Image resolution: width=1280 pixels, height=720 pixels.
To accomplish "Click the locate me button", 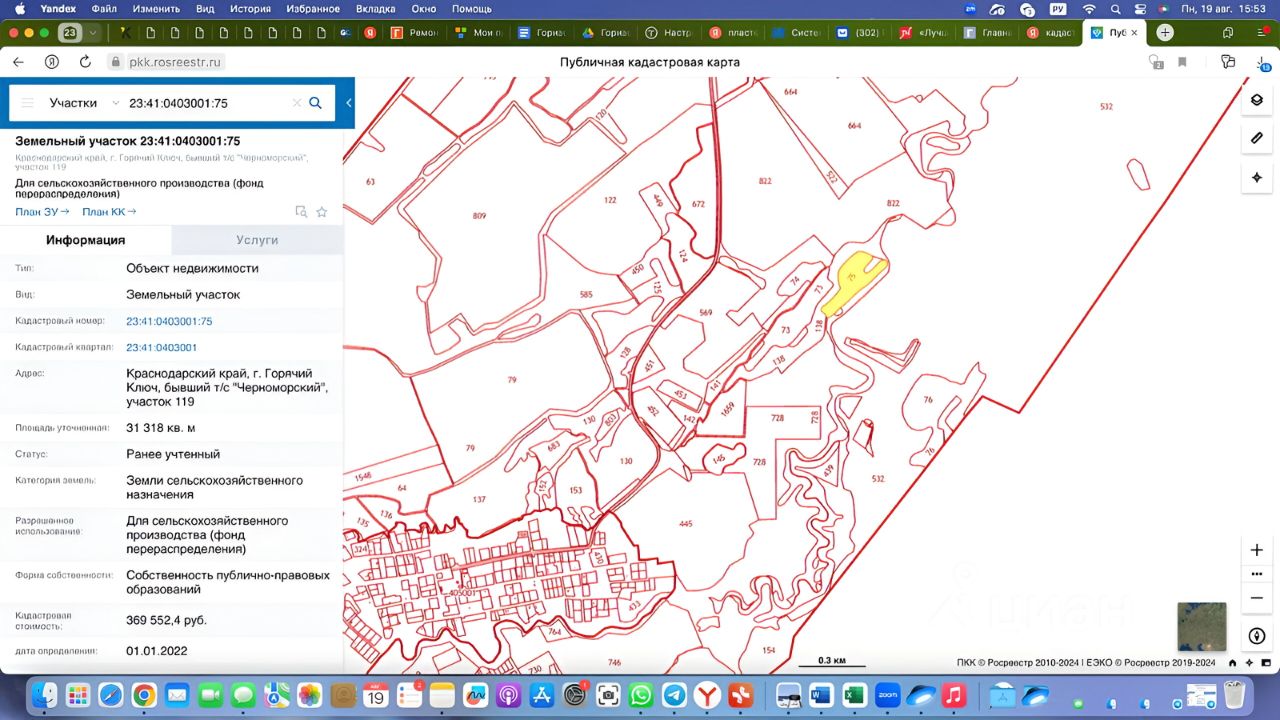I will click(x=1257, y=177).
